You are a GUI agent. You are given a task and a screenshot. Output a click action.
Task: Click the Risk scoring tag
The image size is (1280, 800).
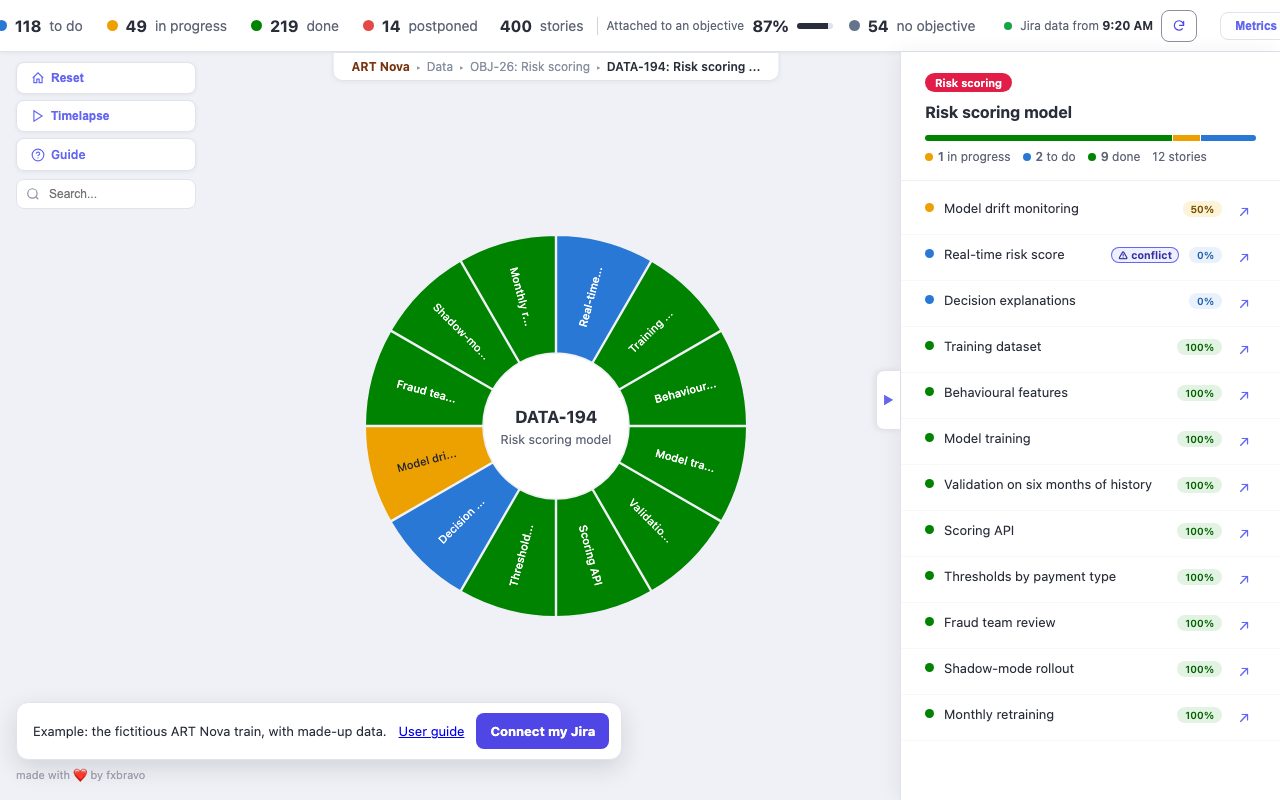[x=968, y=83]
